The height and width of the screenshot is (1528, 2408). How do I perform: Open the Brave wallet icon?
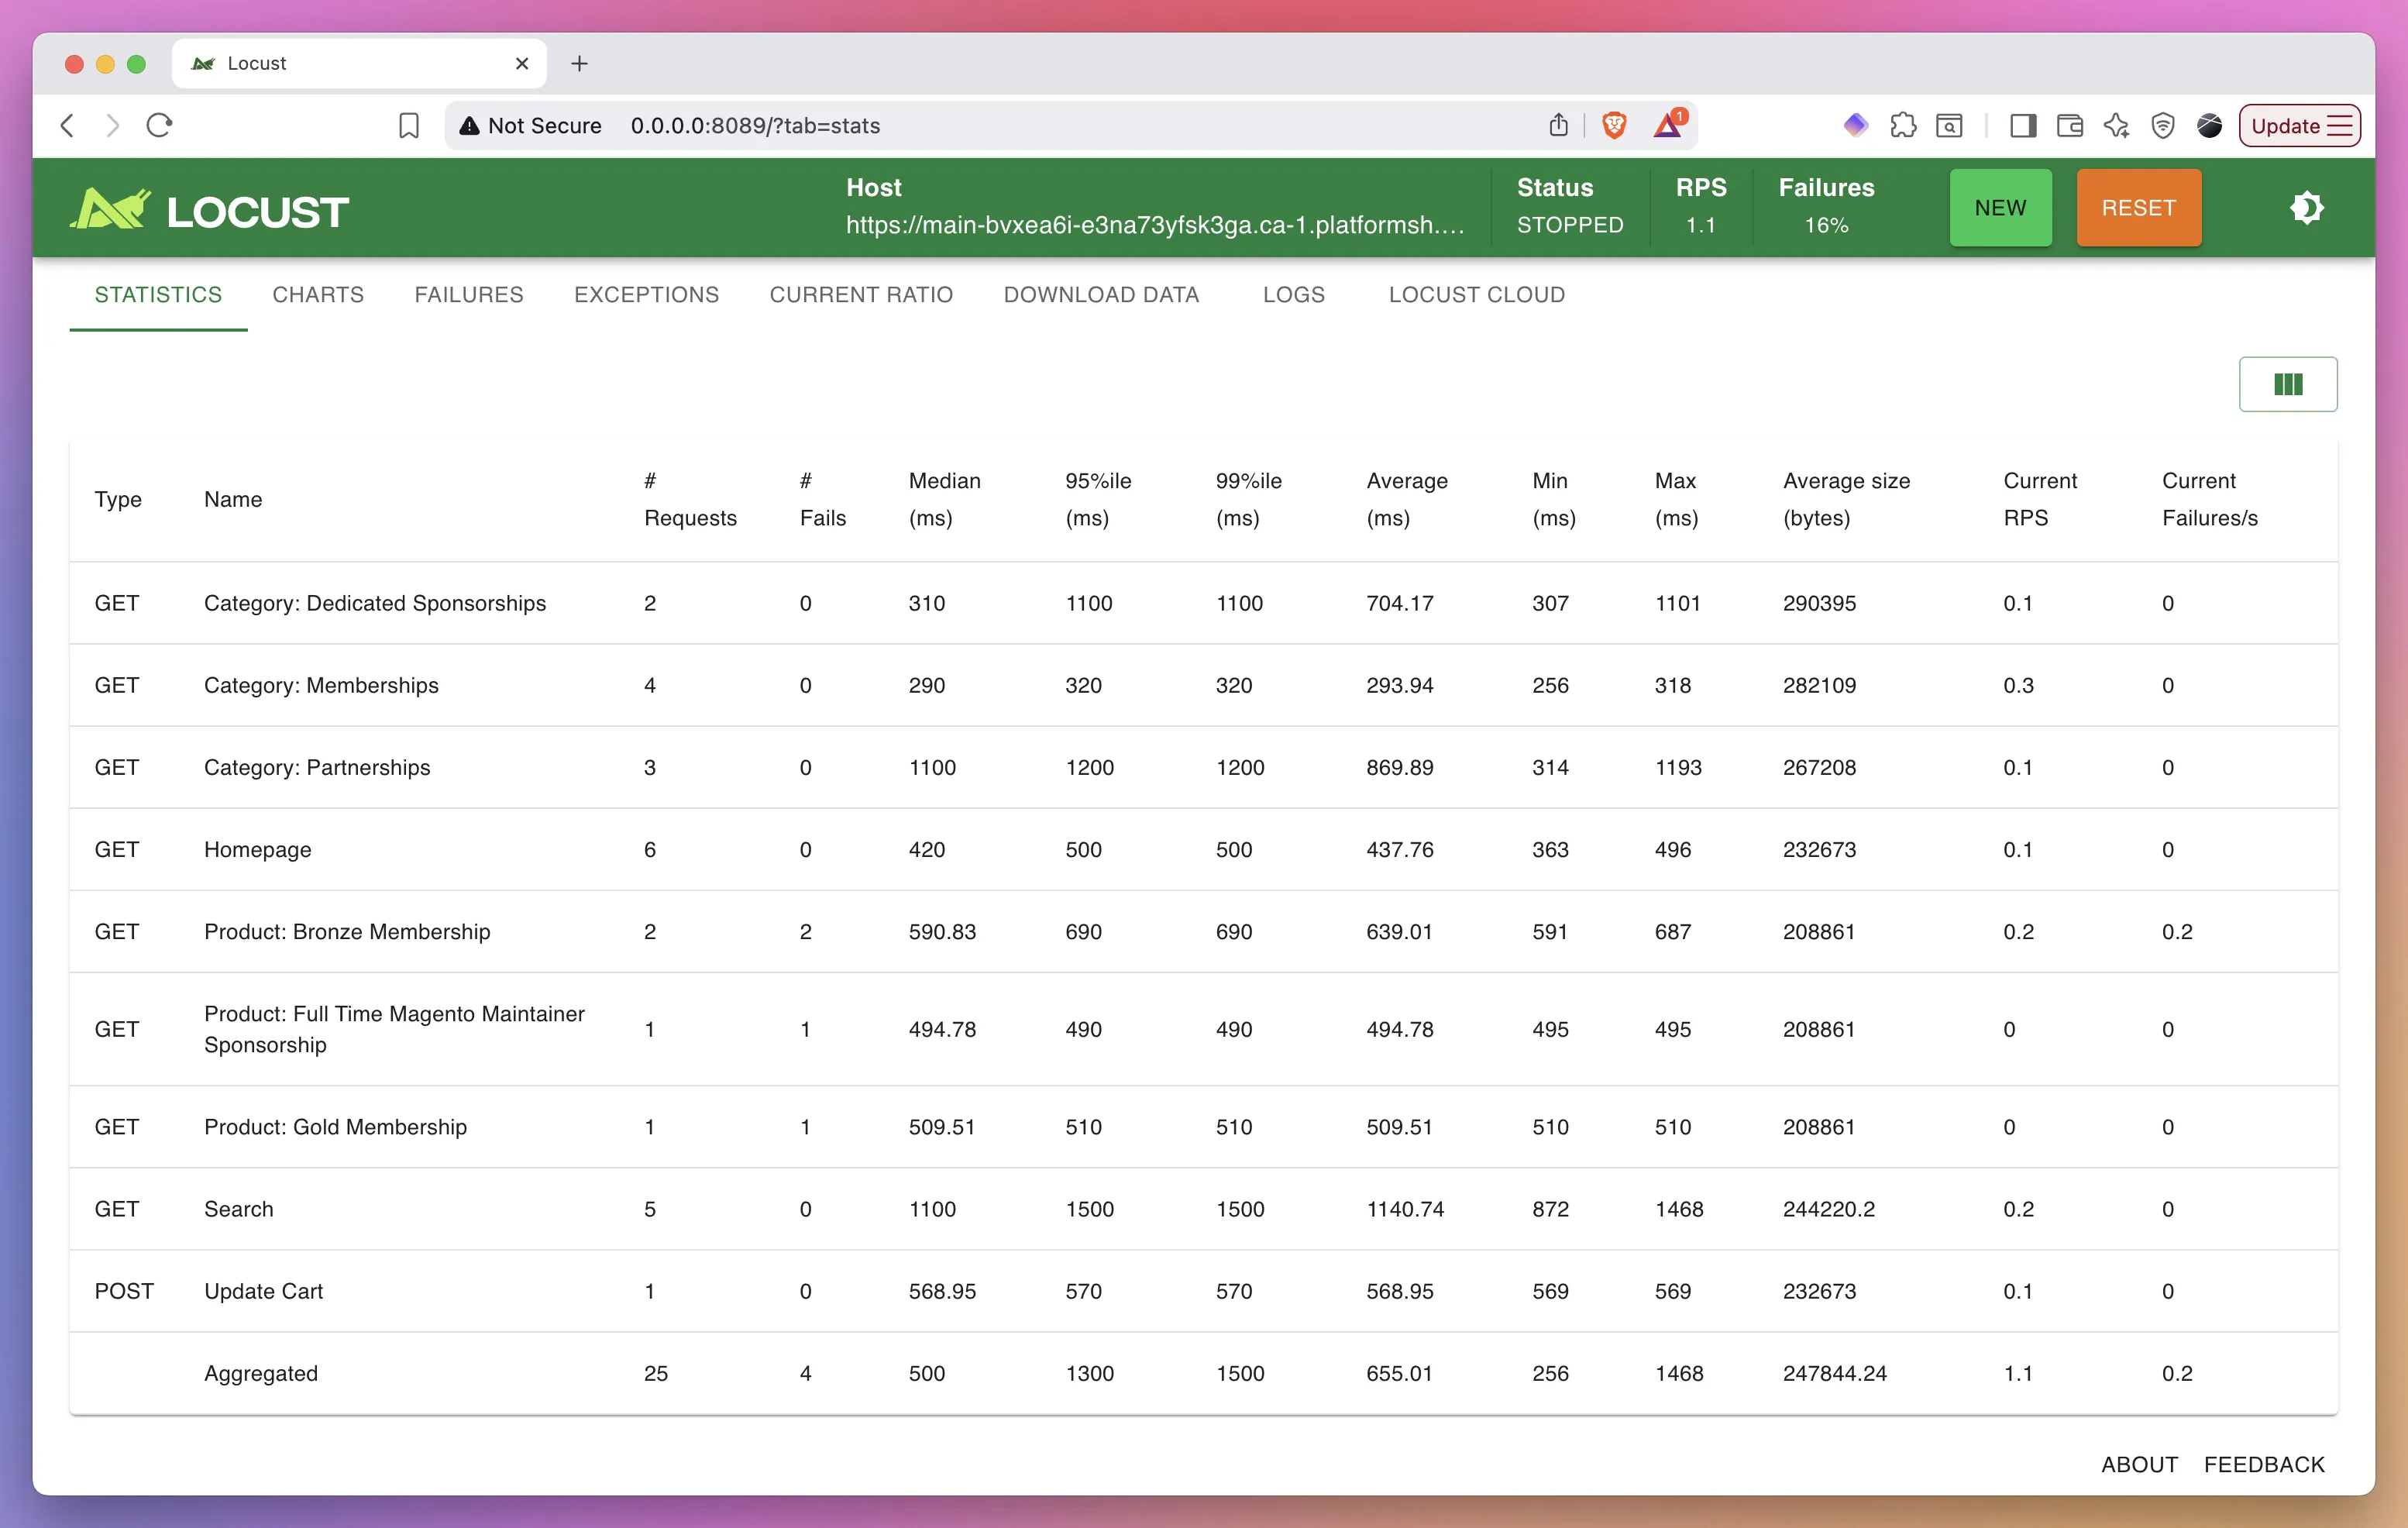click(x=2069, y=125)
